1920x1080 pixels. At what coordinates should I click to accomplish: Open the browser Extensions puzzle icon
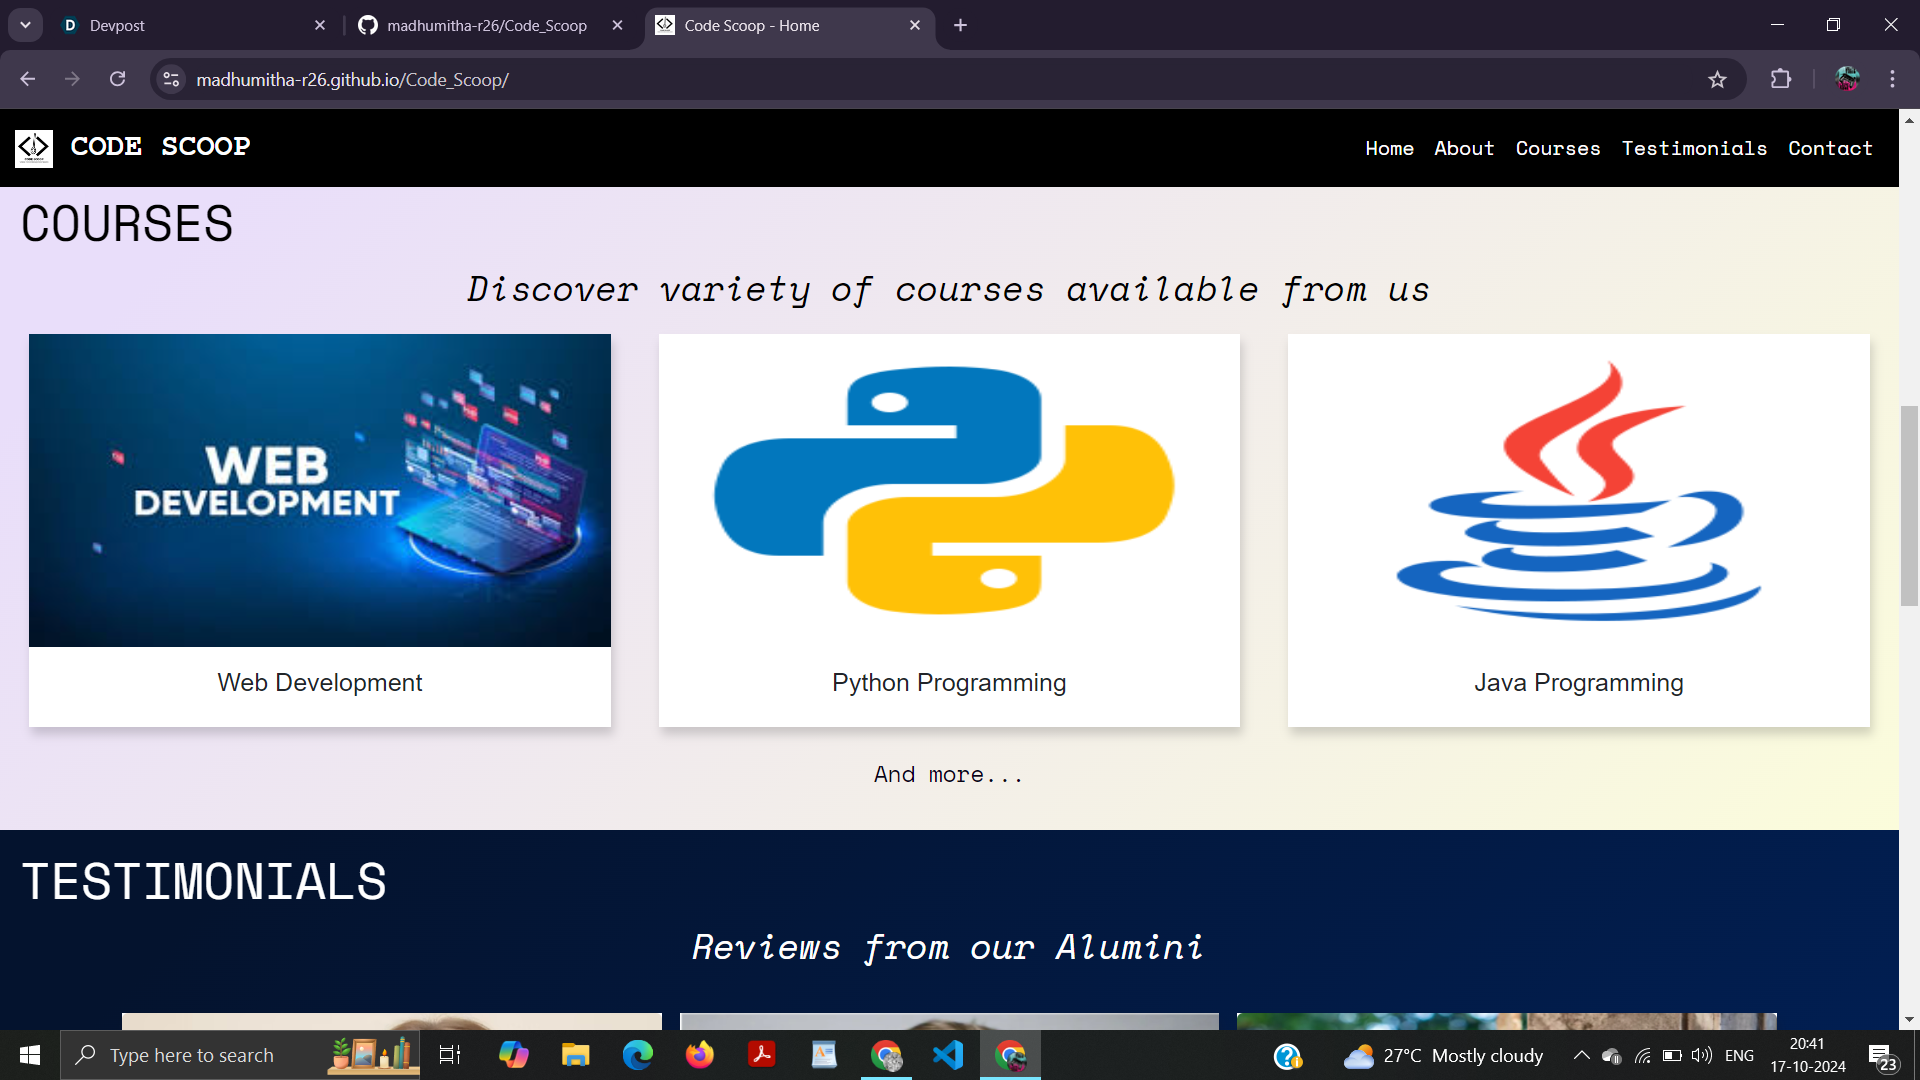1781,80
